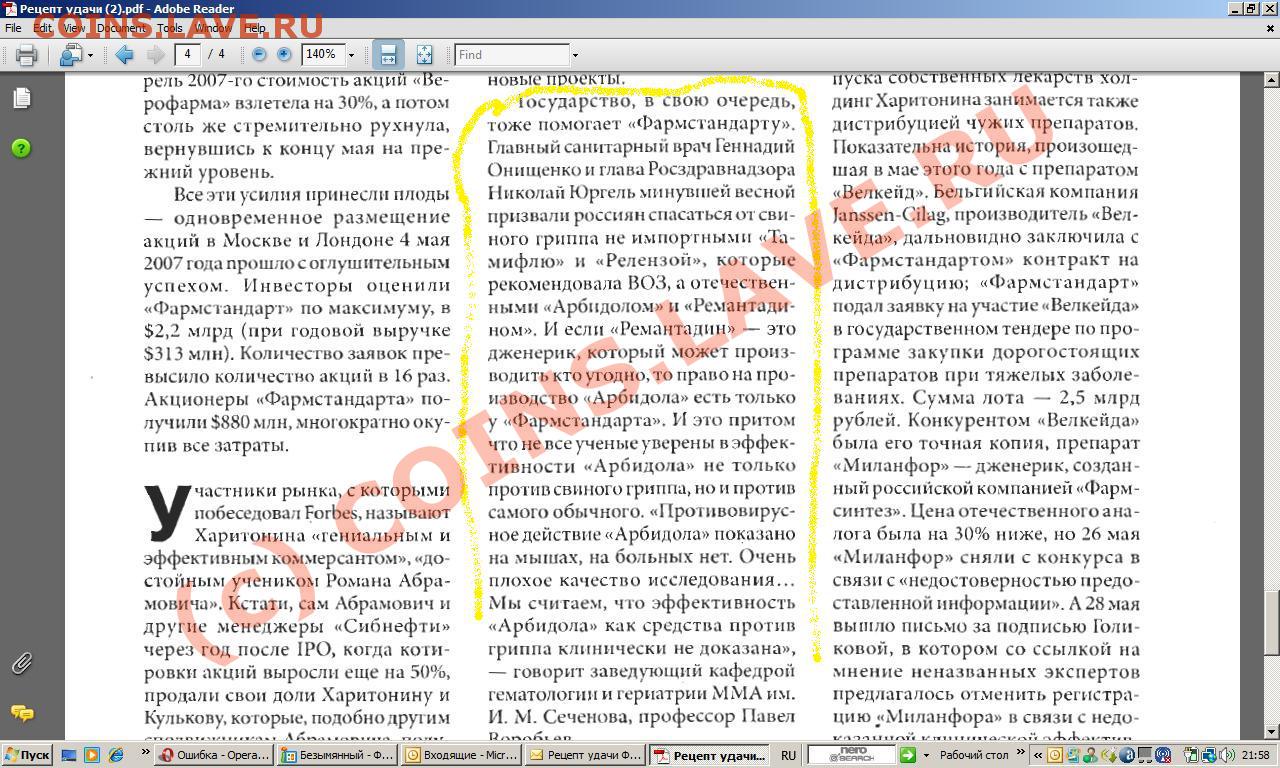Click the active Рецепт удачи PDF taskbar button
The width and height of the screenshot is (1280, 768).
coord(708,756)
